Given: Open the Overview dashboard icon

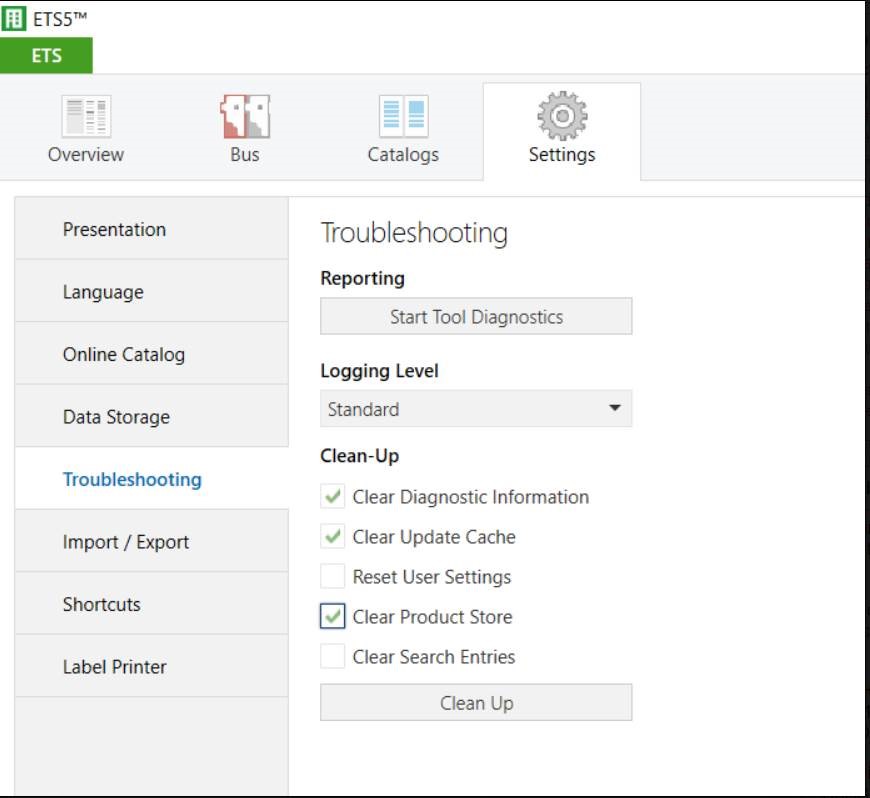Looking at the screenshot, I should point(86,117).
